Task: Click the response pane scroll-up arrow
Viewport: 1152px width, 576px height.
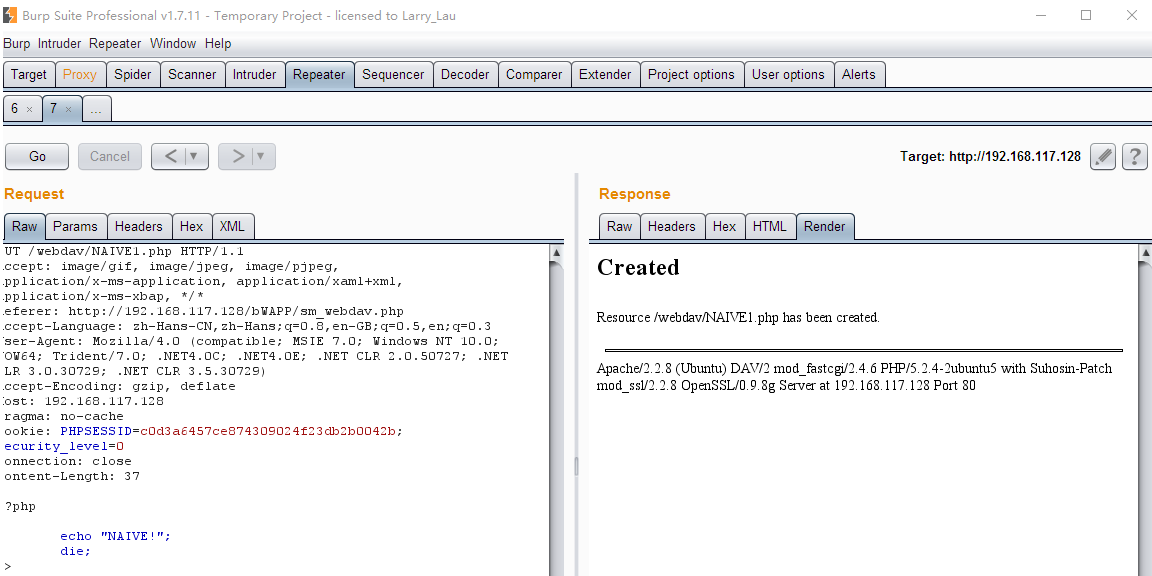Action: click(x=1145, y=253)
